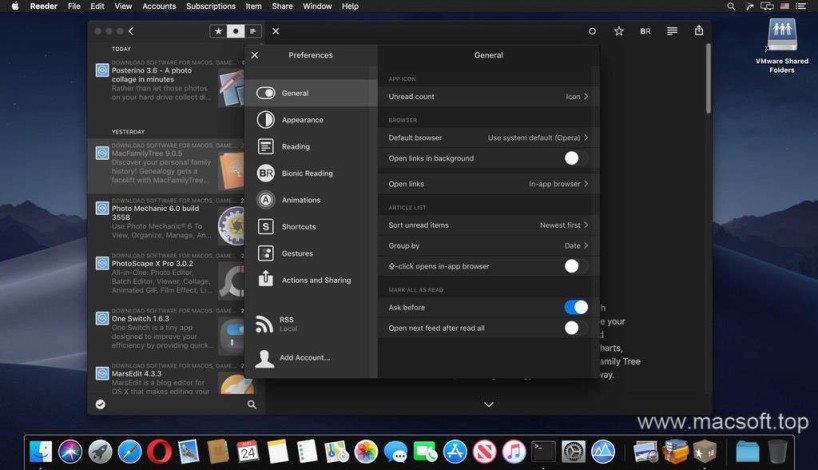Click the Bionic Reading BR toolbar icon
The width and height of the screenshot is (818, 470).
coord(645,31)
